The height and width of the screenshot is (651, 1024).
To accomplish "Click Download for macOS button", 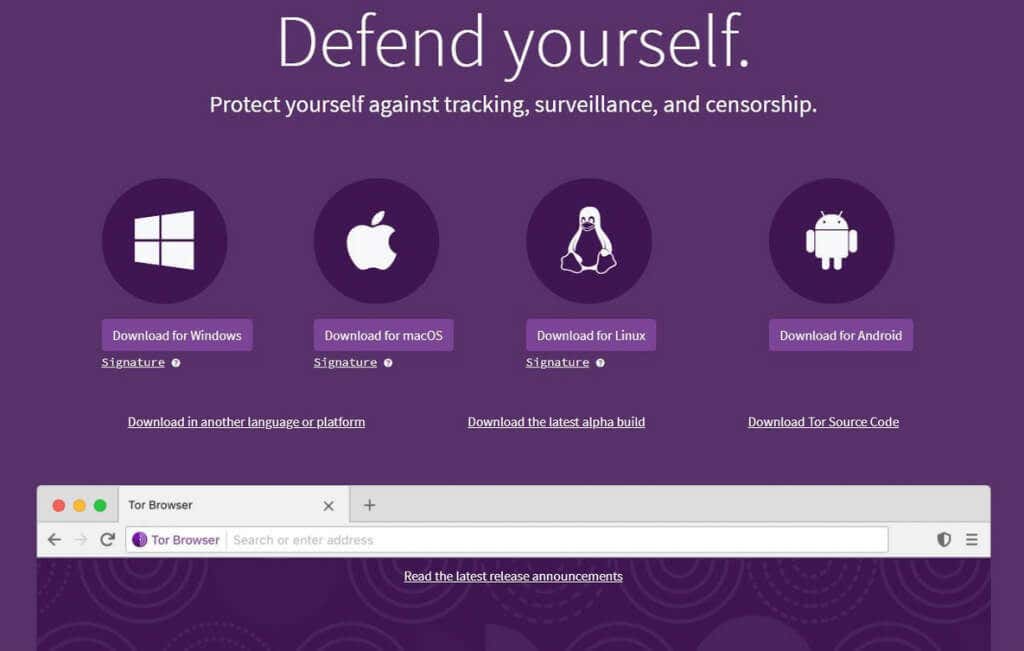I will [x=383, y=335].
